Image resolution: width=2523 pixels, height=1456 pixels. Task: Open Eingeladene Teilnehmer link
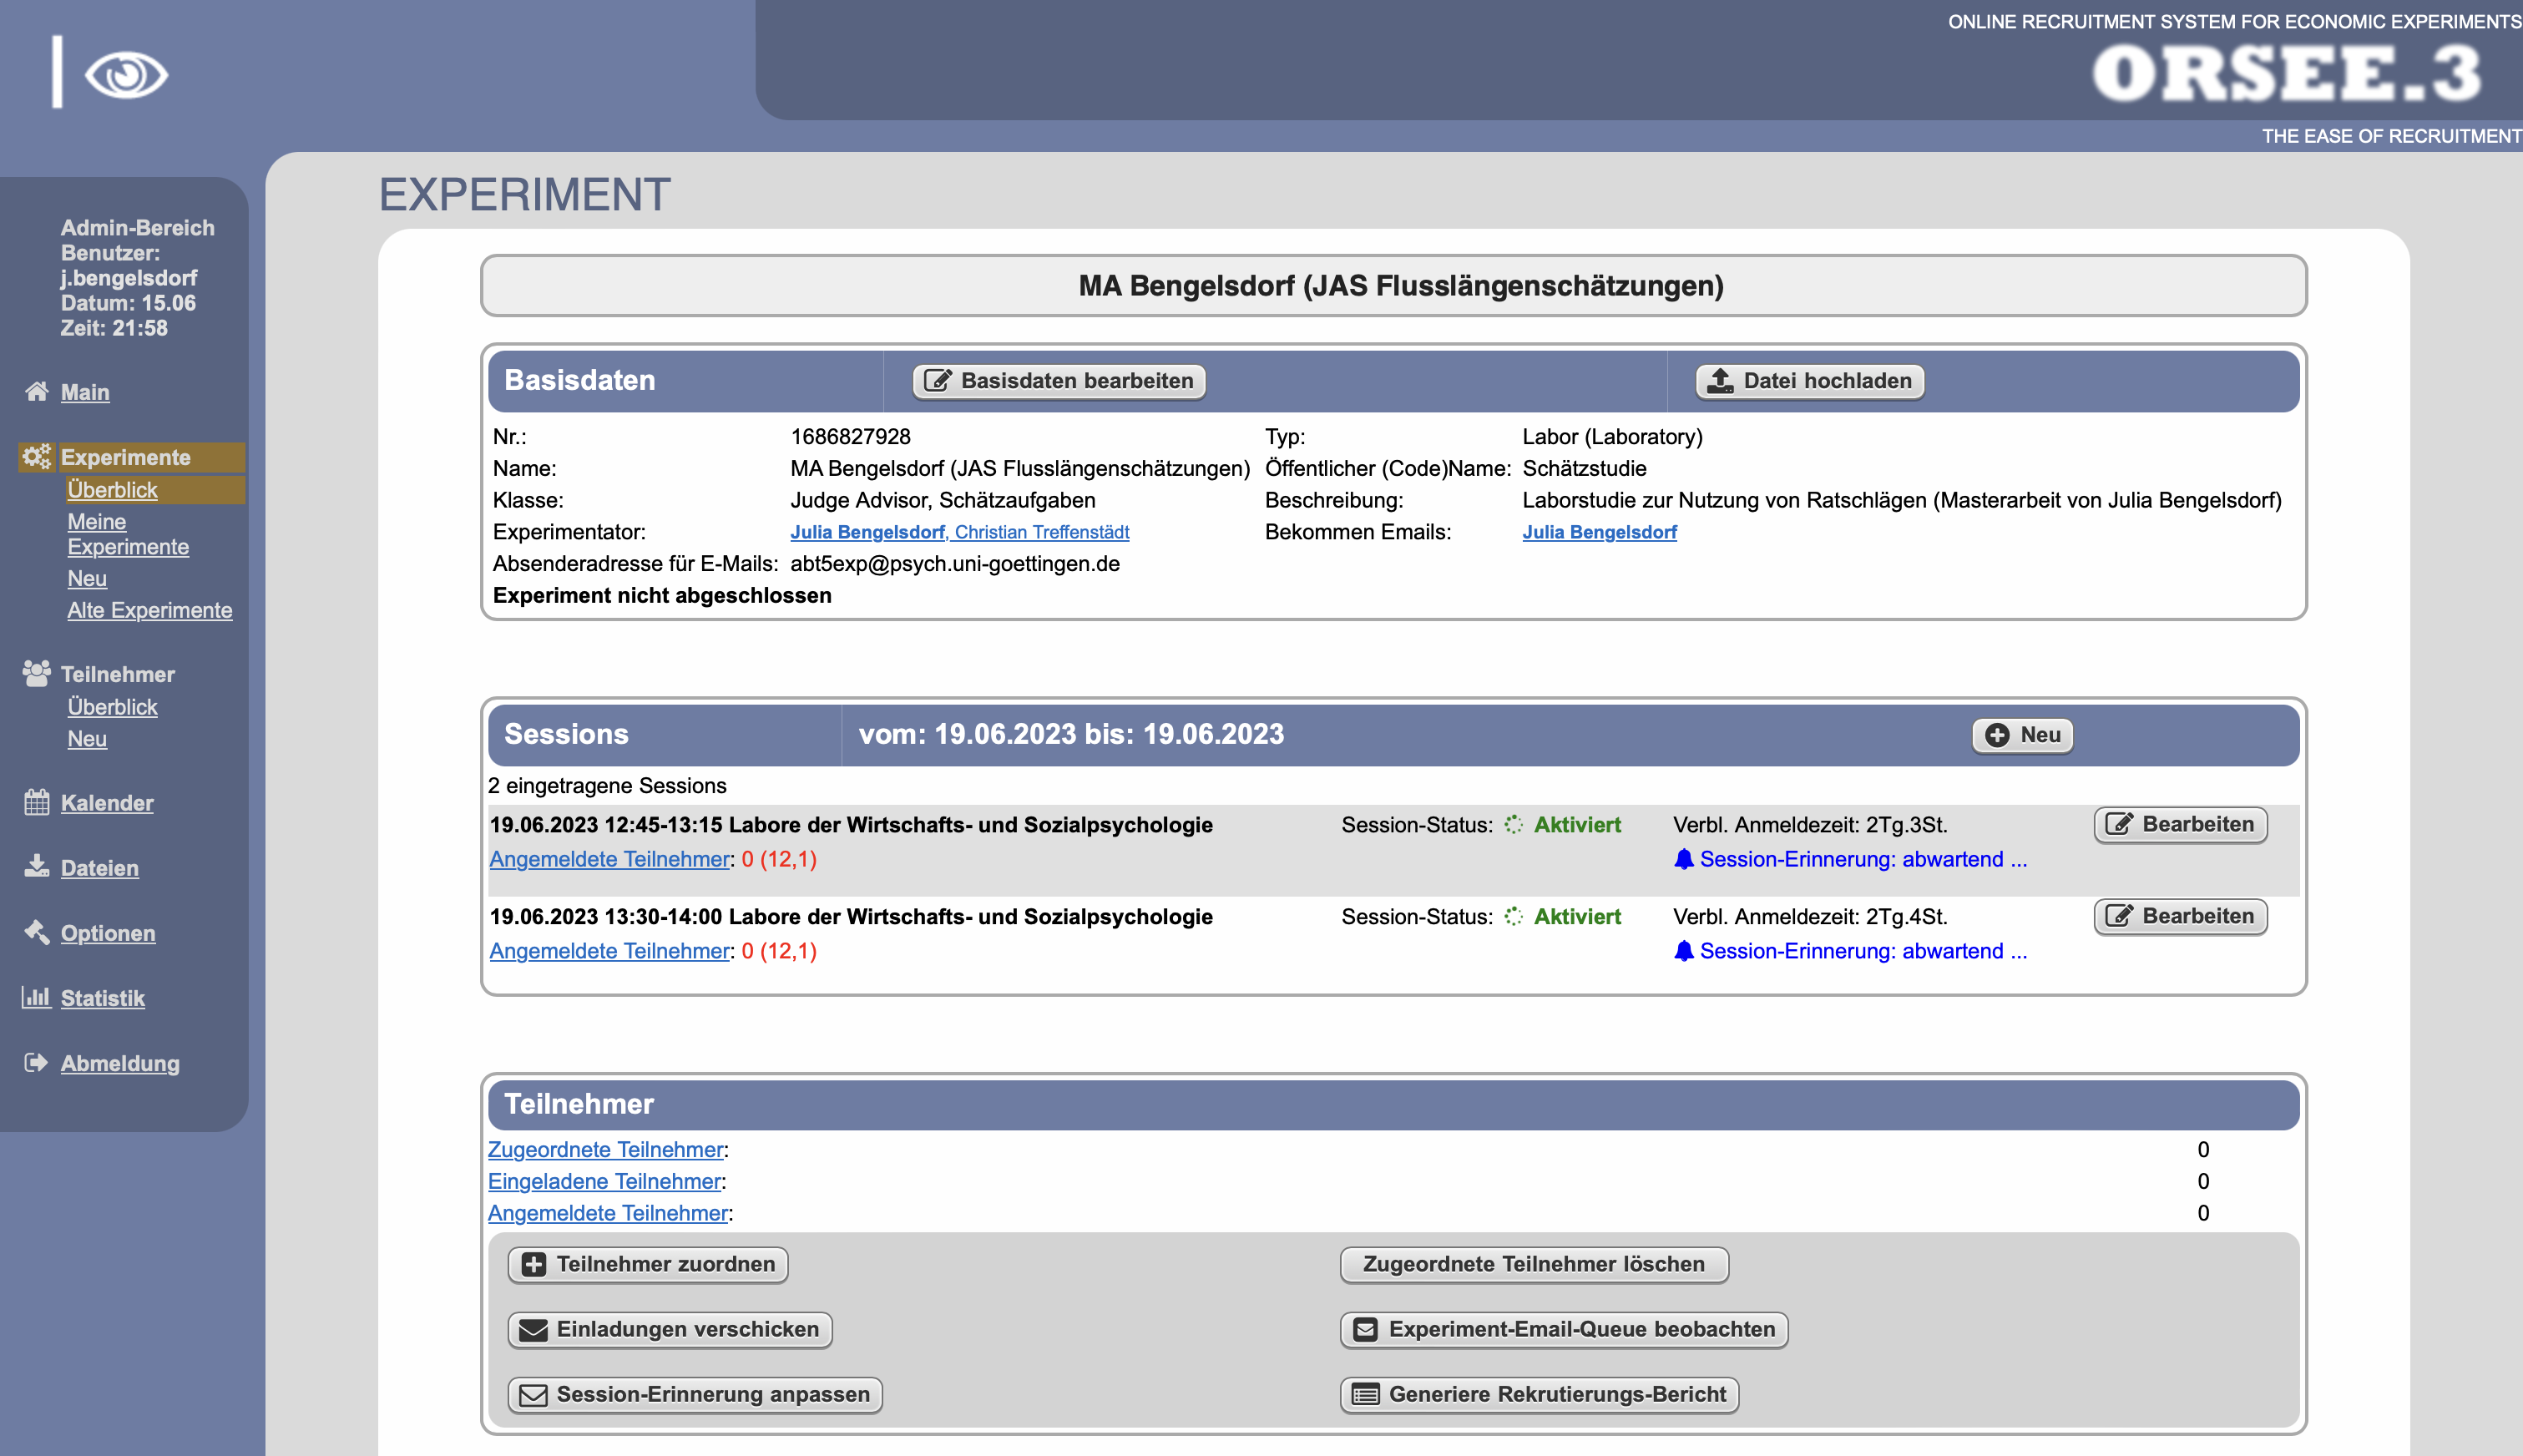pos(604,1181)
